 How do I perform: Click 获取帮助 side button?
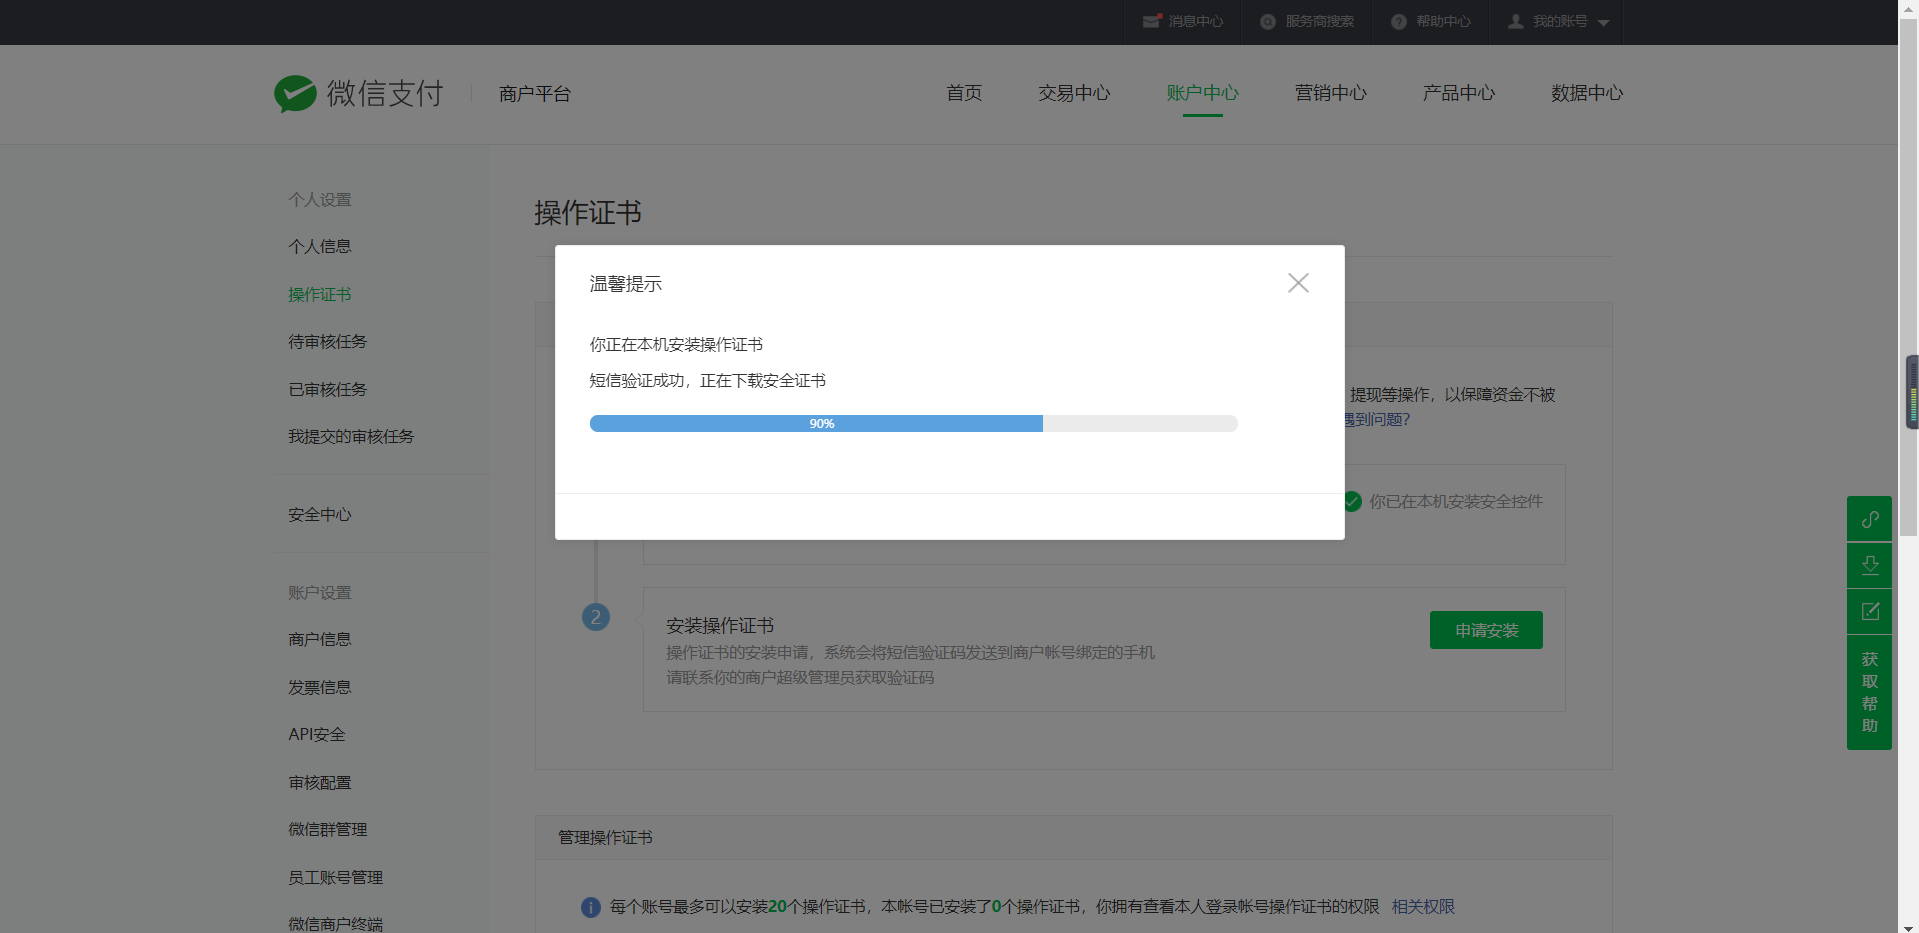pos(1869,692)
